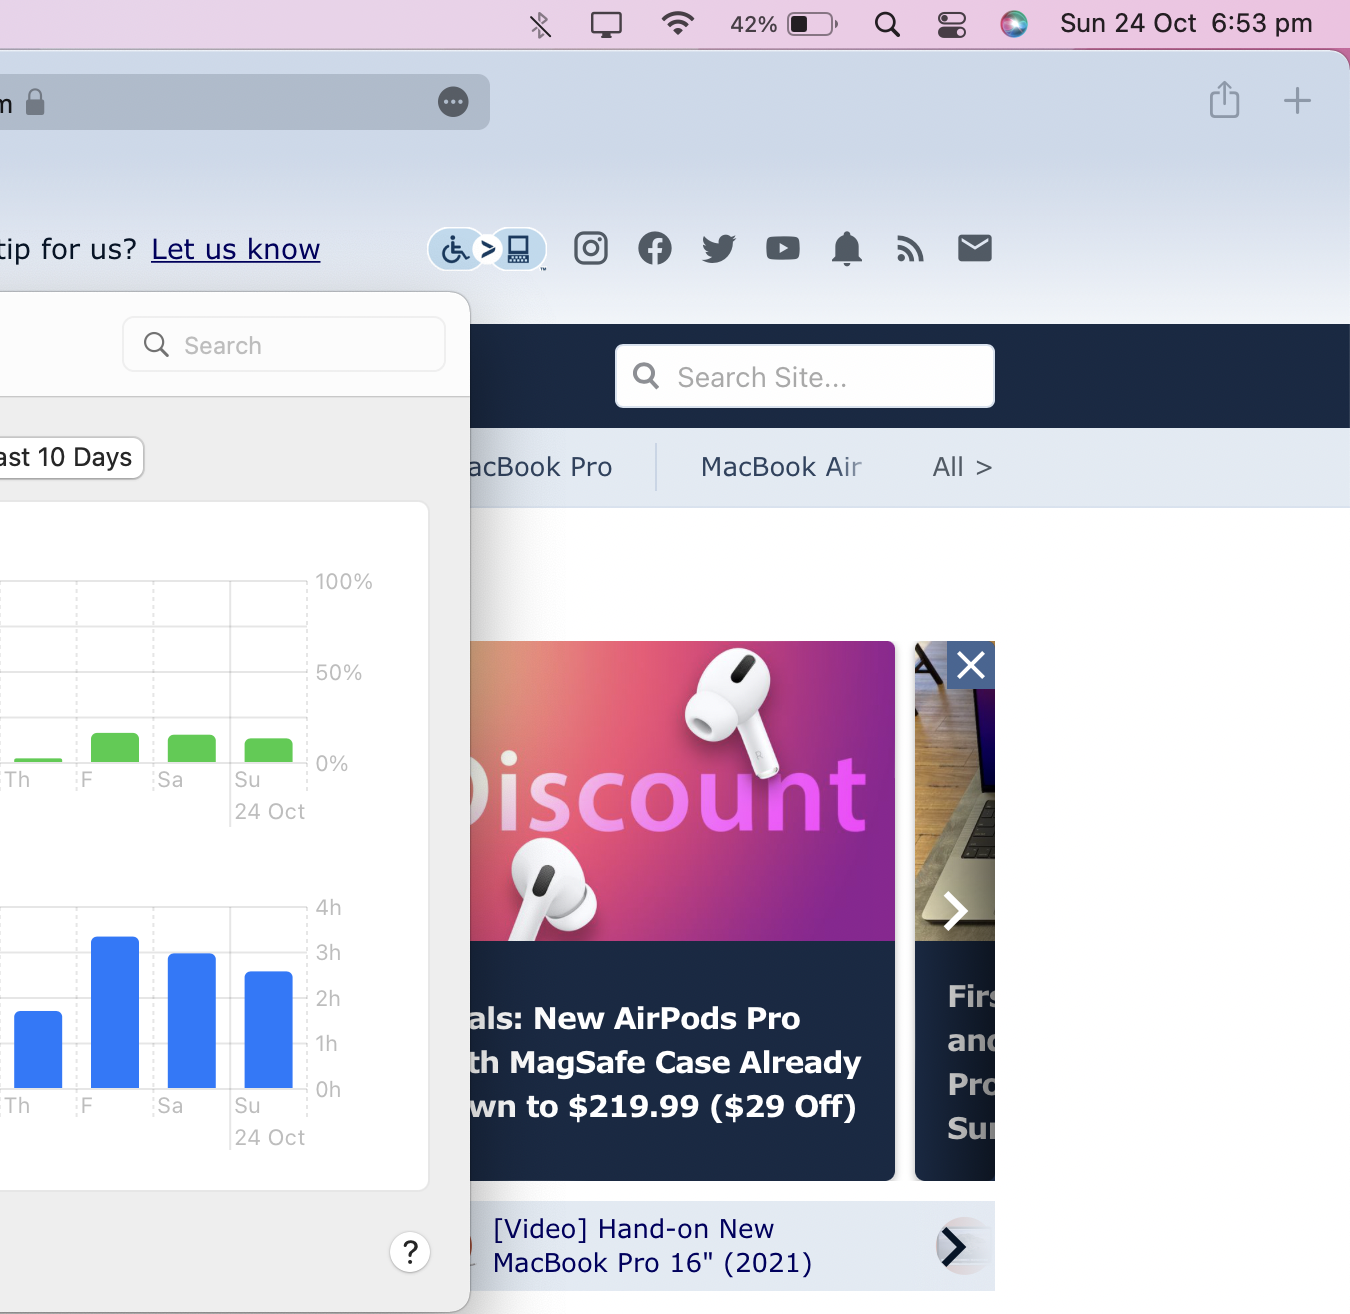Click the lock icon in address bar
Screen dimensions: 1350x1314
(35, 102)
